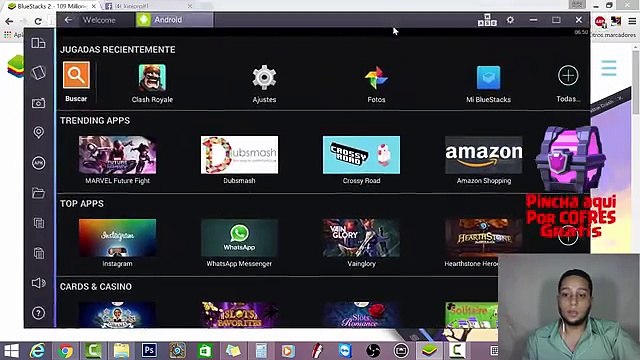Take screenshot with camera sidebar icon
Viewport: 640px width, 360px height.
pos(38,103)
